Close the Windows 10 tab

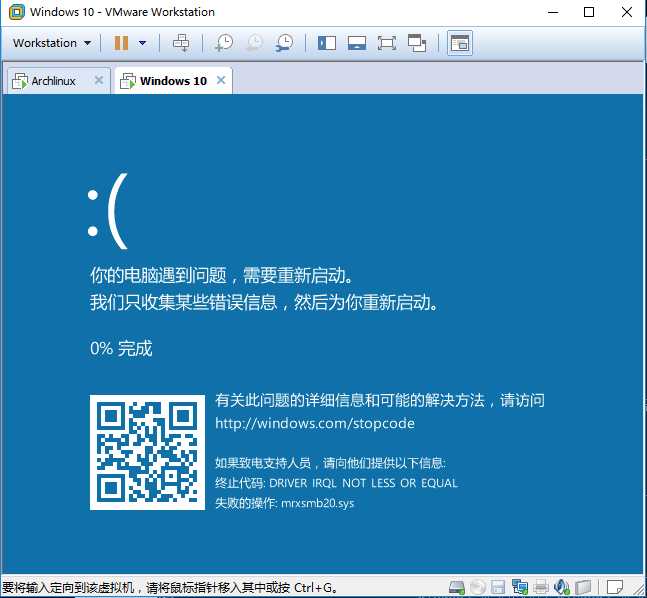221,80
